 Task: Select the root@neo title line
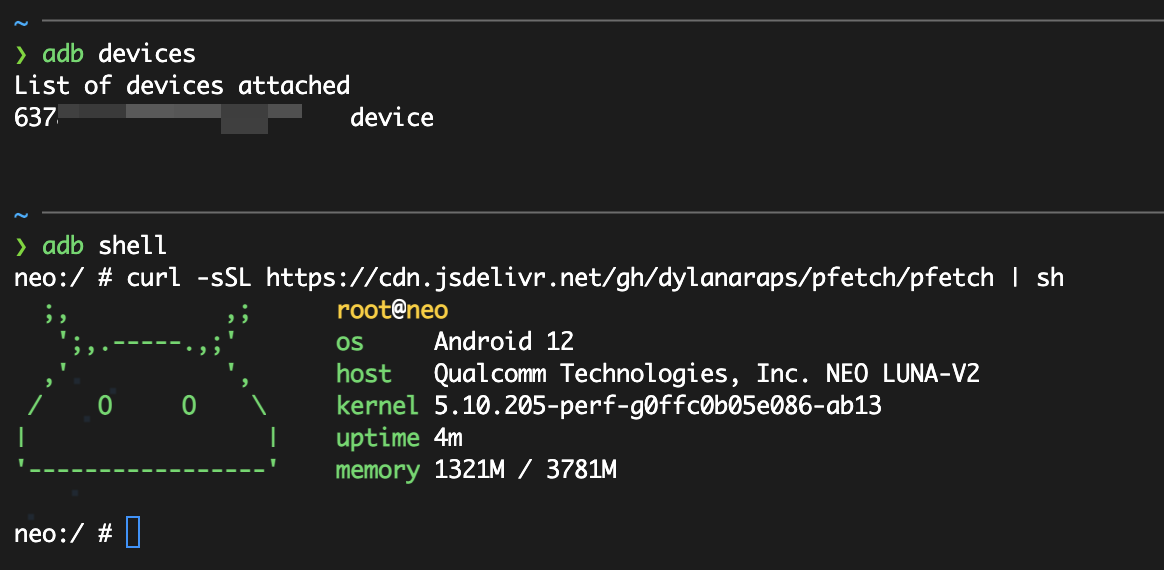click(392, 310)
